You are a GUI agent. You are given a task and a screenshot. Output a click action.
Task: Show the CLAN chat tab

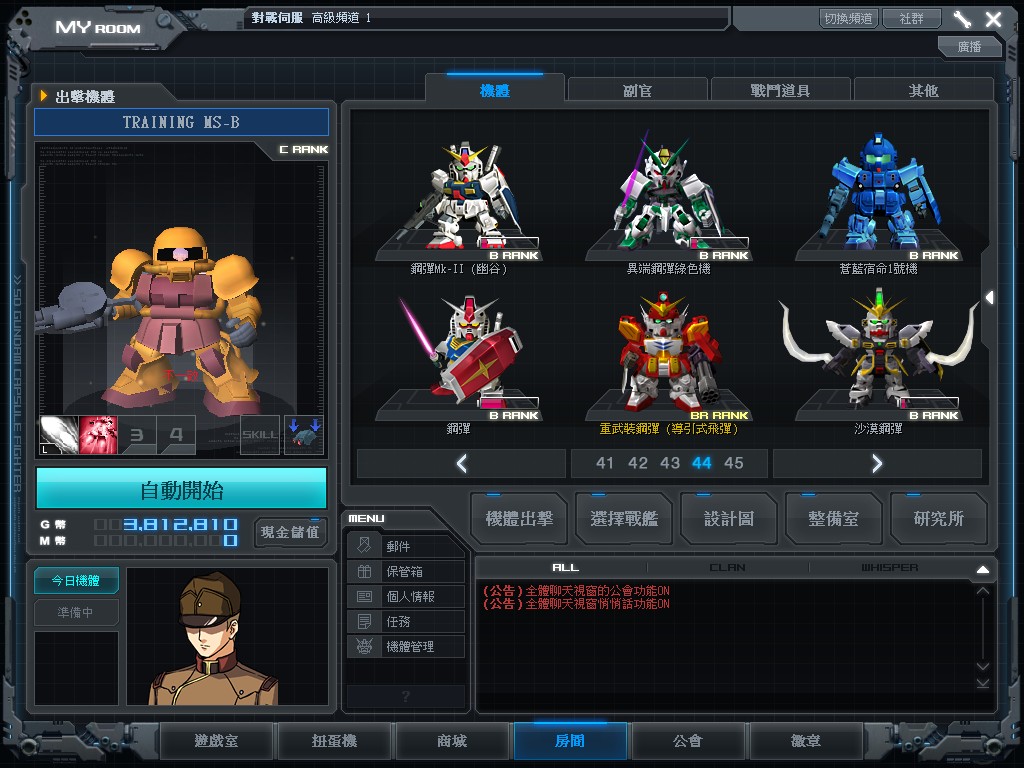click(x=728, y=568)
